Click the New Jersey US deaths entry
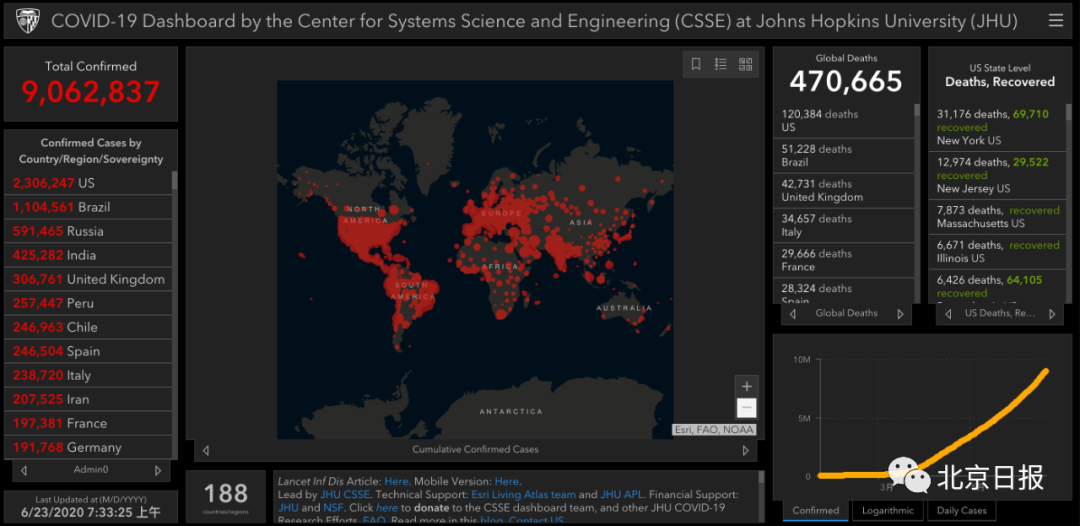This screenshot has width=1080, height=526. point(997,176)
